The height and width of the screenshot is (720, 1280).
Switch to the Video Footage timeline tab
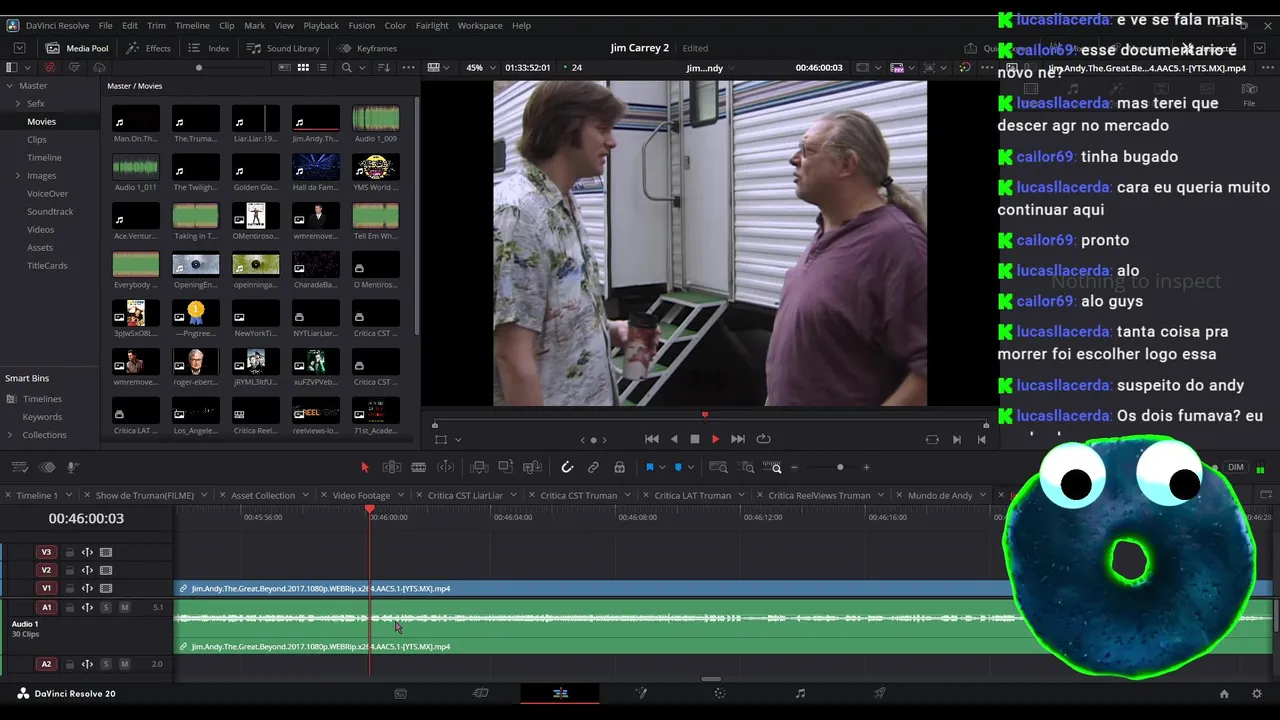tap(361, 495)
